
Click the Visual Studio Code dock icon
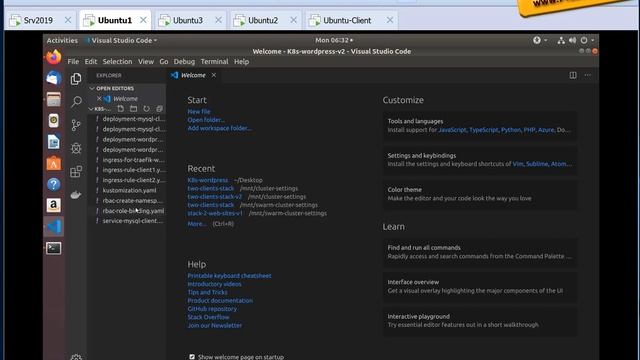tap(53, 227)
